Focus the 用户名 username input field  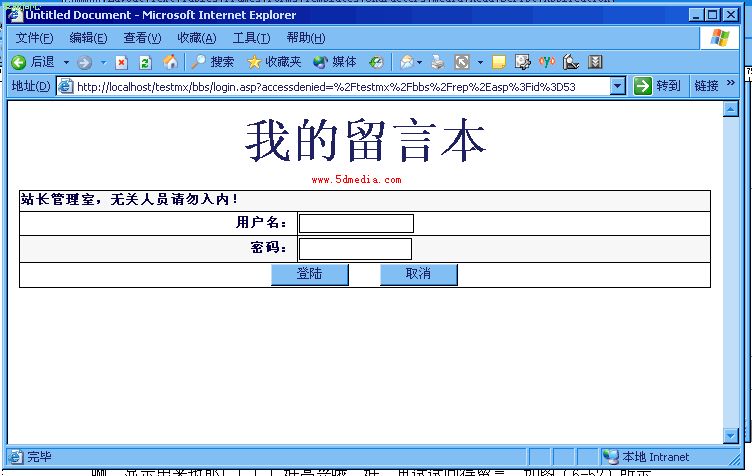(x=356, y=223)
